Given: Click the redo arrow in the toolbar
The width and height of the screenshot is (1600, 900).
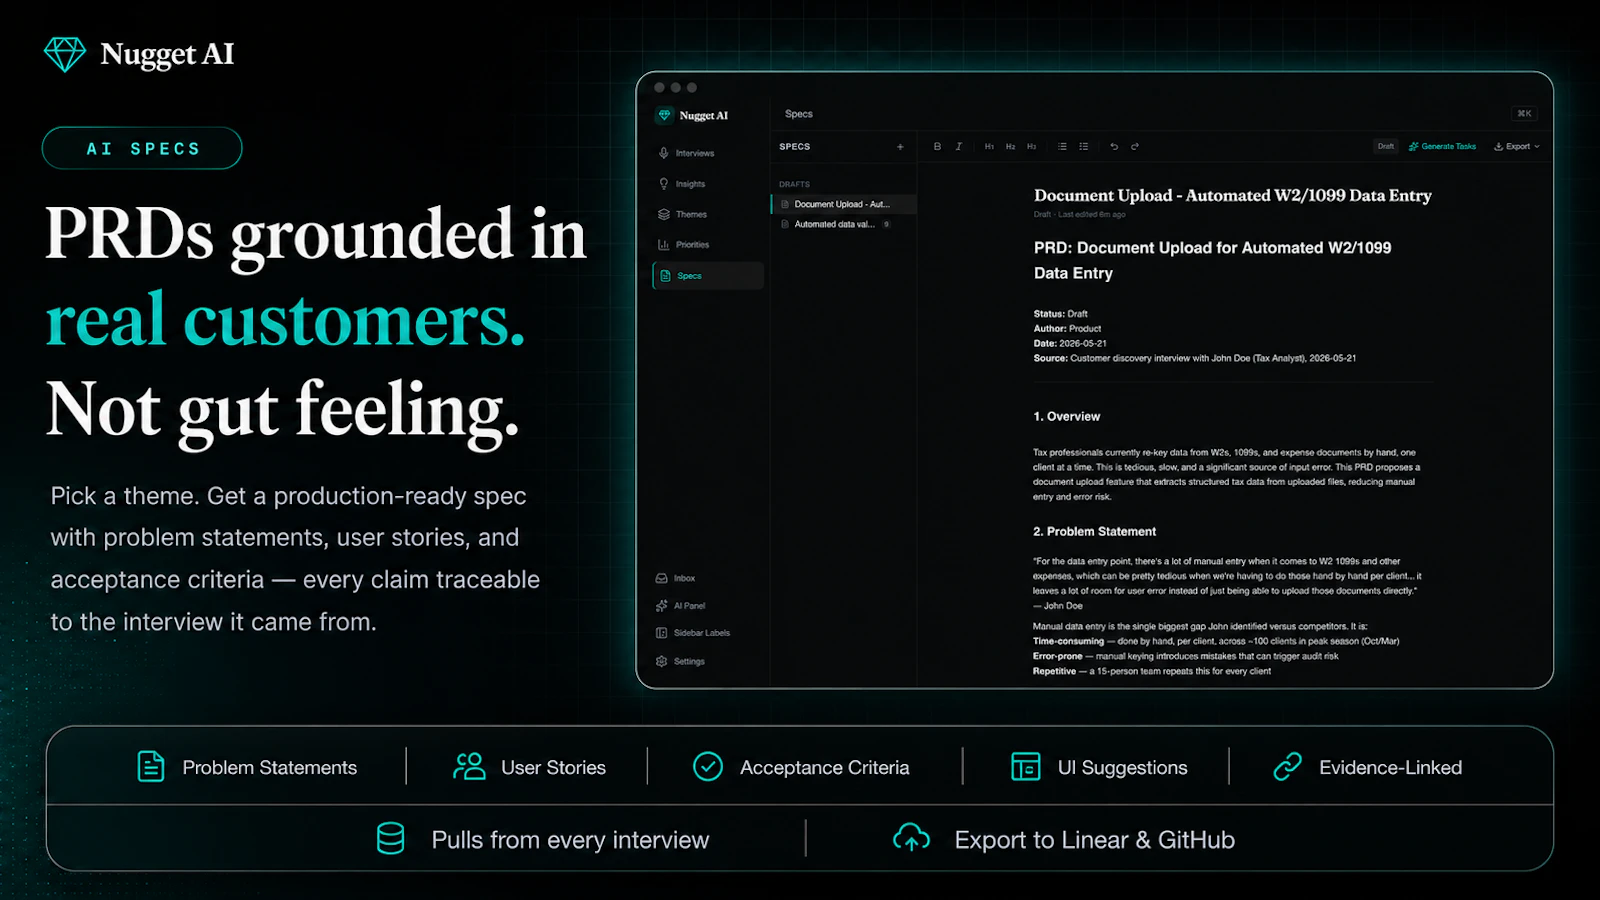Looking at the screenshot, I should (x=1135, y=146).
